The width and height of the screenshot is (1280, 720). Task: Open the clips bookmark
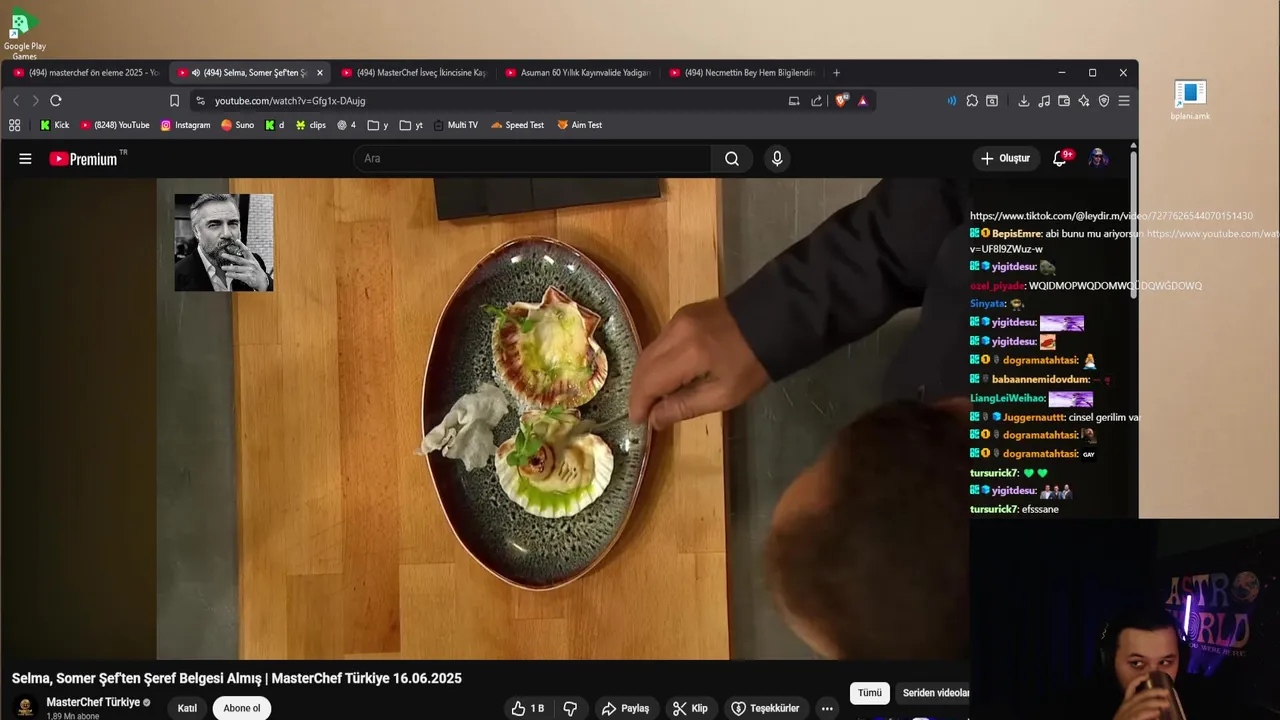pos(311,125)
